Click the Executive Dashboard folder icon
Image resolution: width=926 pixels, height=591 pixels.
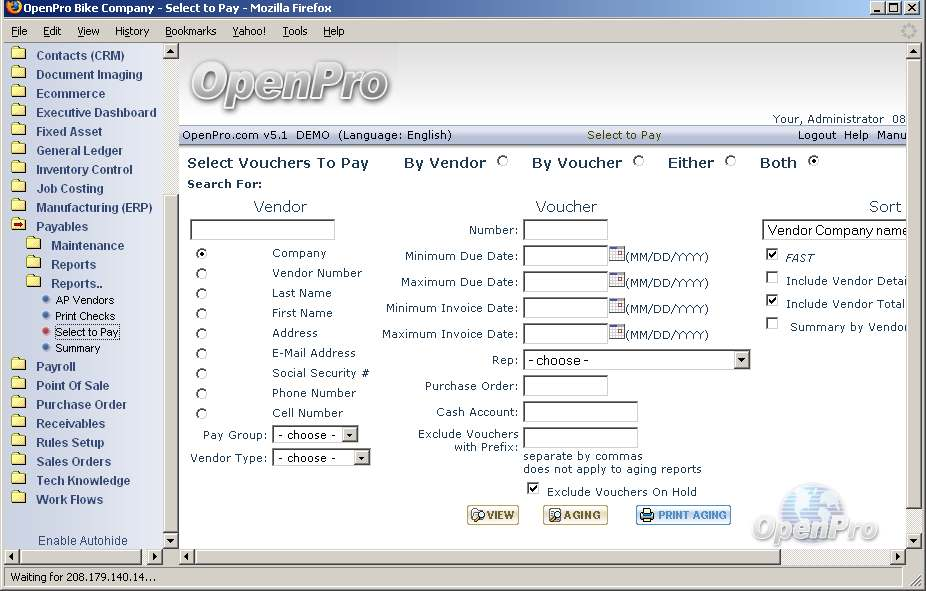pos(19,110)
